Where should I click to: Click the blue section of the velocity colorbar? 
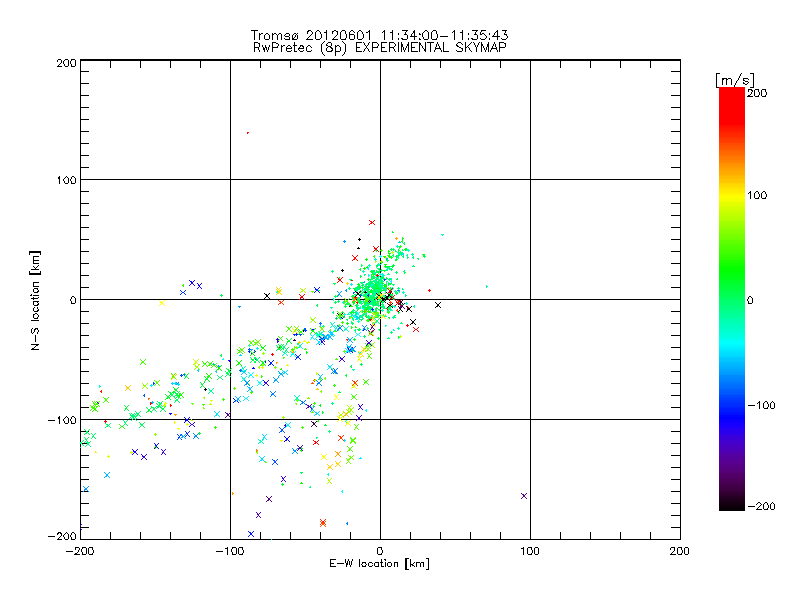pyautogui.click(x=731, y=400)
